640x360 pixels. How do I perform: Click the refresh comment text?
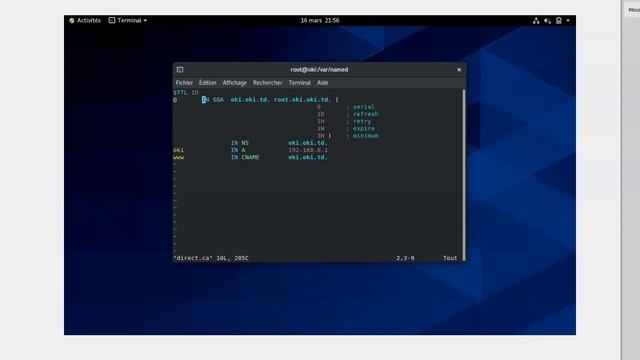tap(366, 114)
